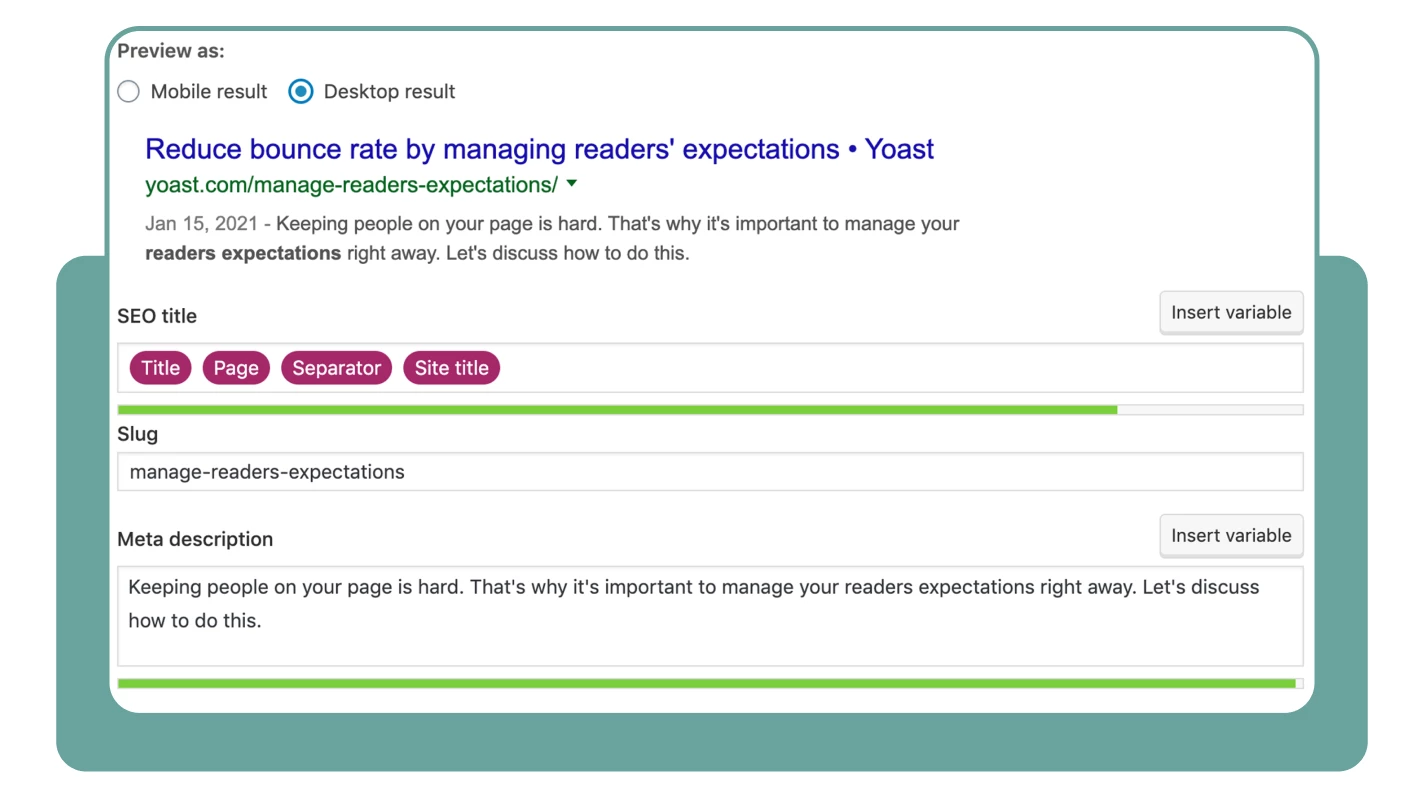1424x785 pixels.
Task: Click the SEO title length progress bar
Action: pos(710,410)
